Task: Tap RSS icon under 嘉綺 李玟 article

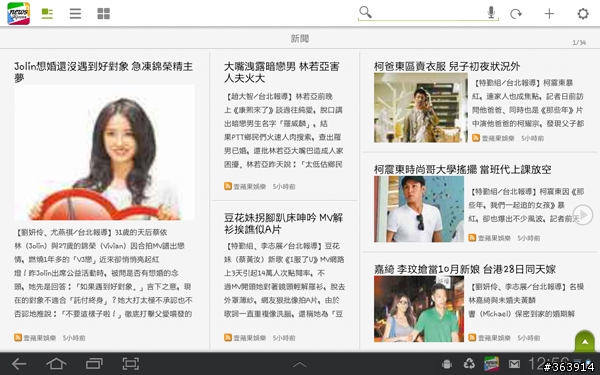Action: coord(472,338)
